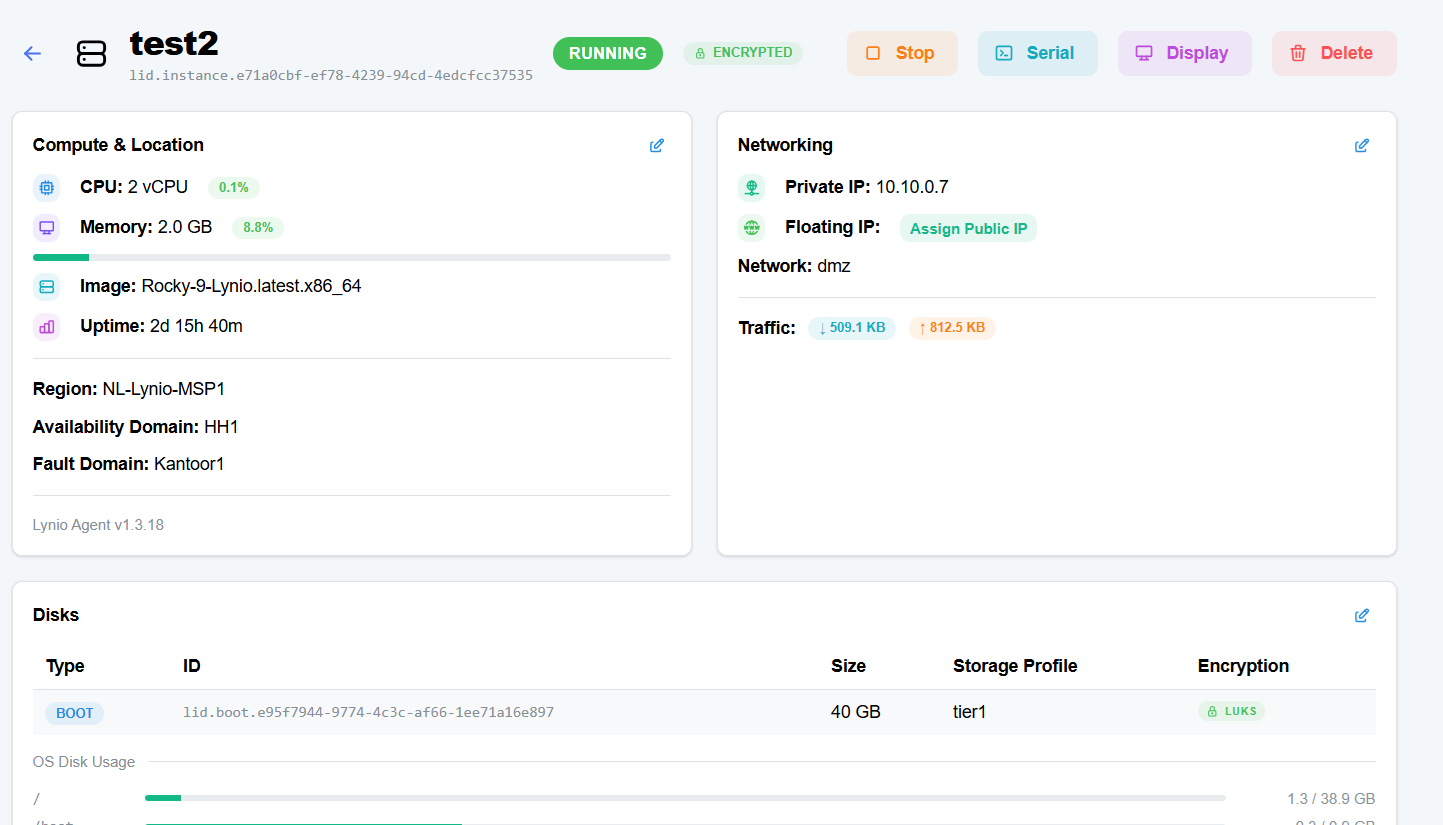Select the boot disk ID lid.boot.e95f7944
The height and width of the screenshot is (825, 1443).
coord(368,713)
